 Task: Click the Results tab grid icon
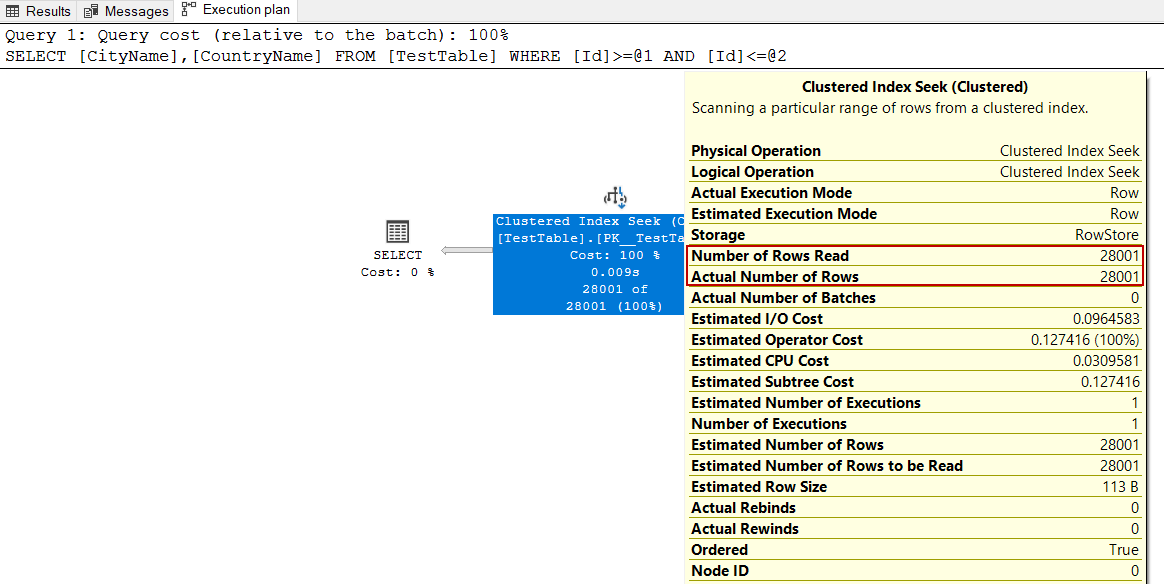click(13, 11)
